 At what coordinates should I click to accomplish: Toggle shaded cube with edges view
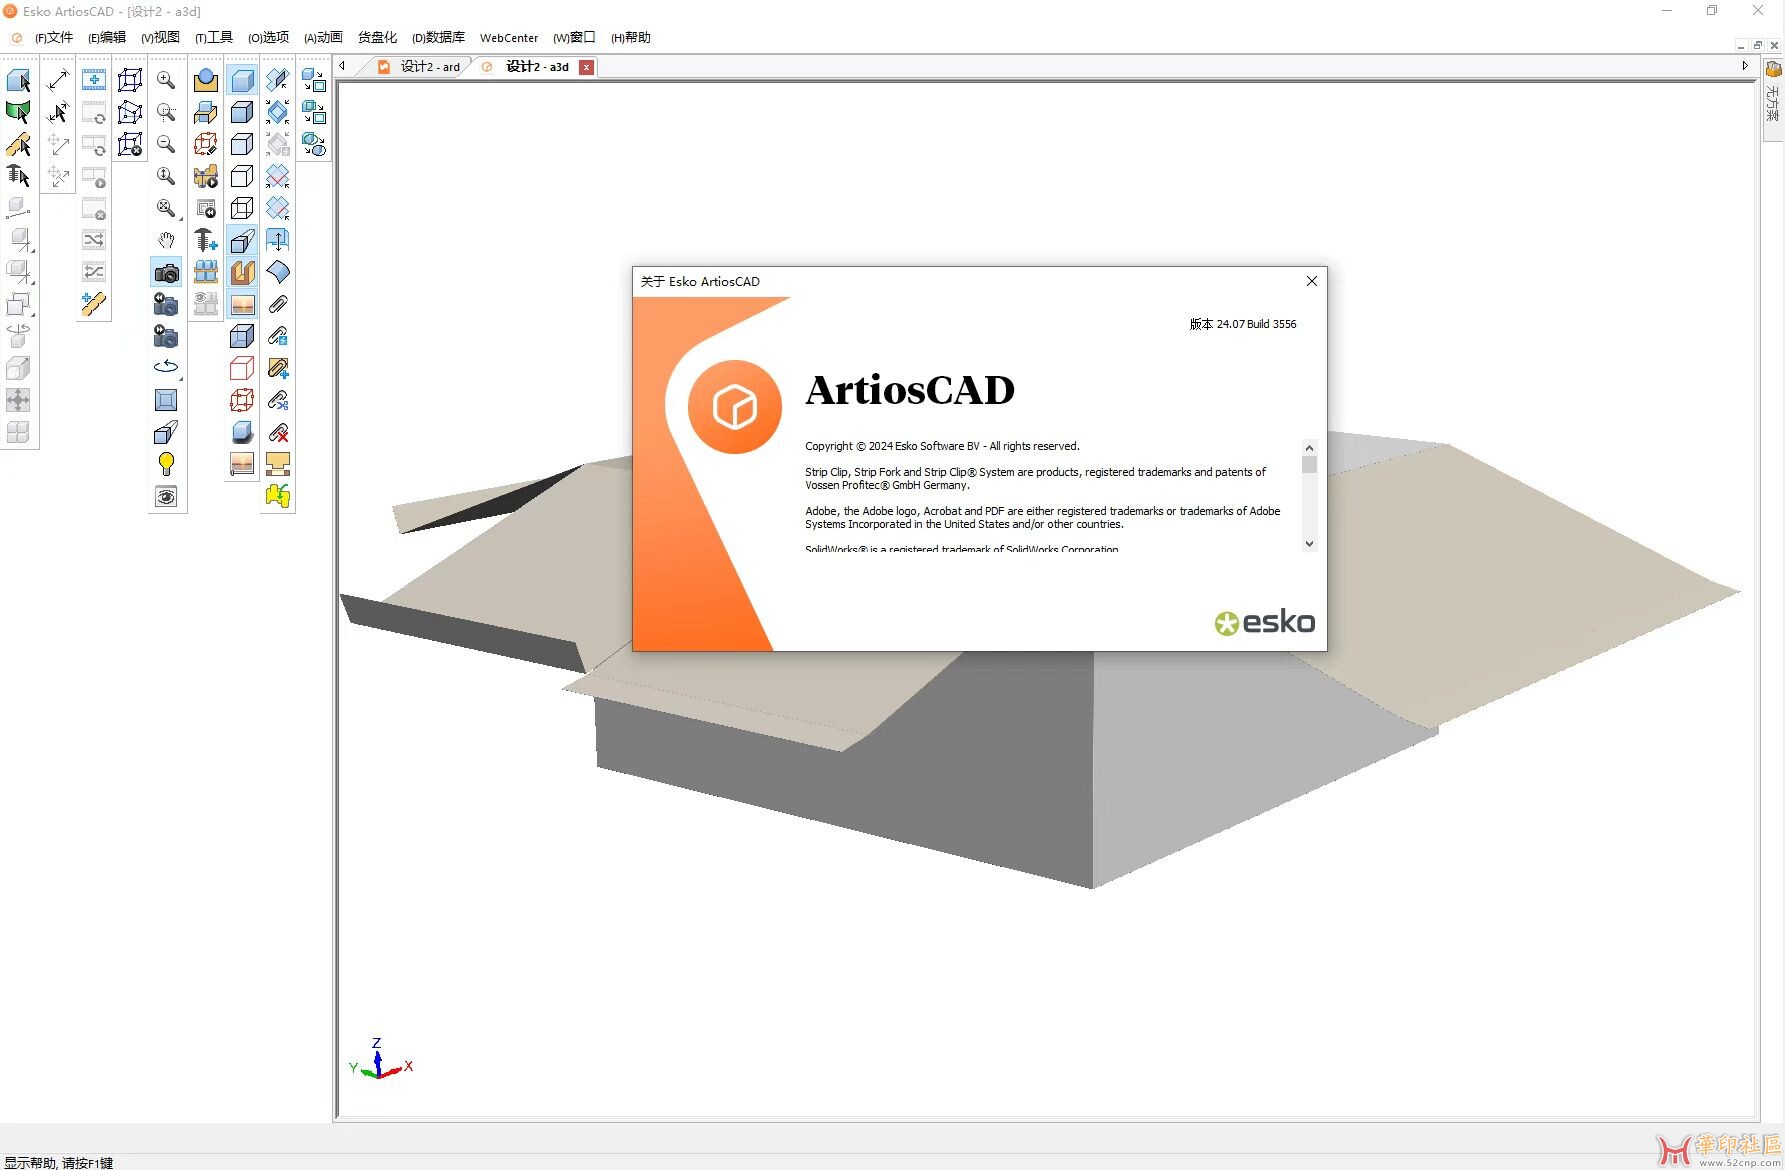pos(242,112)
